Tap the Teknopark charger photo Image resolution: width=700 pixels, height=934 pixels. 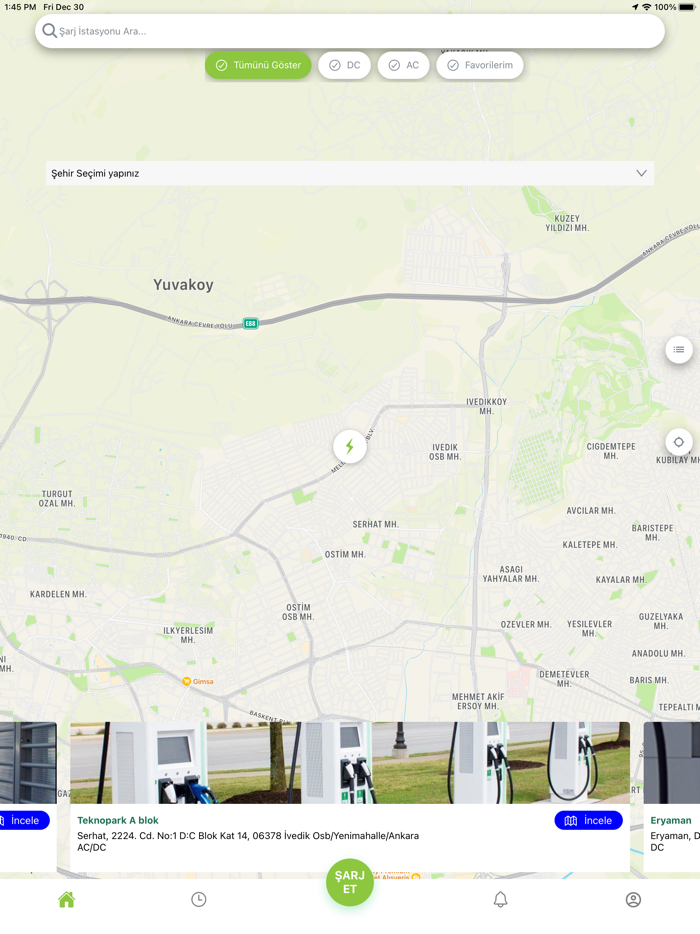coord(350,762)
